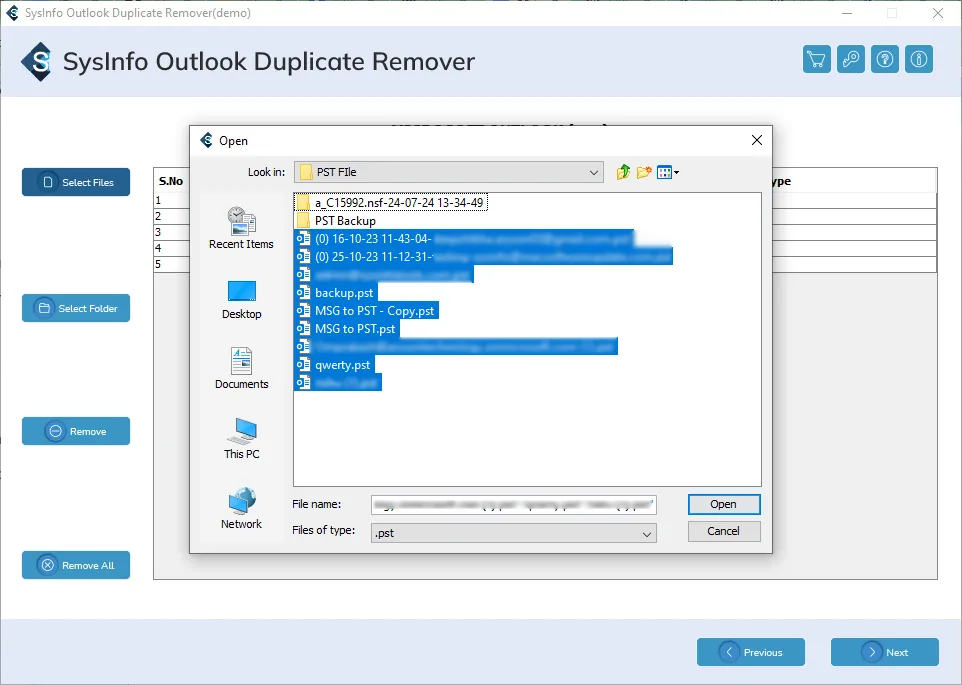Click the SysInfo icon in Open dialog title
The height and width of the screenshot is (685, 962).
(x=207, y=140)
